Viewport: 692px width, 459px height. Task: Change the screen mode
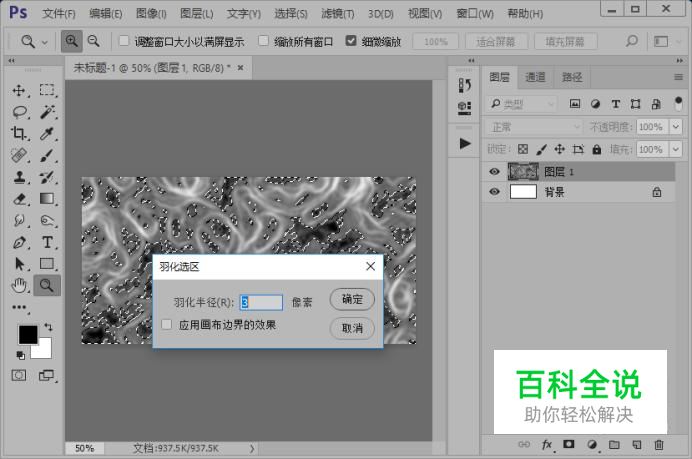coord(46,376)
